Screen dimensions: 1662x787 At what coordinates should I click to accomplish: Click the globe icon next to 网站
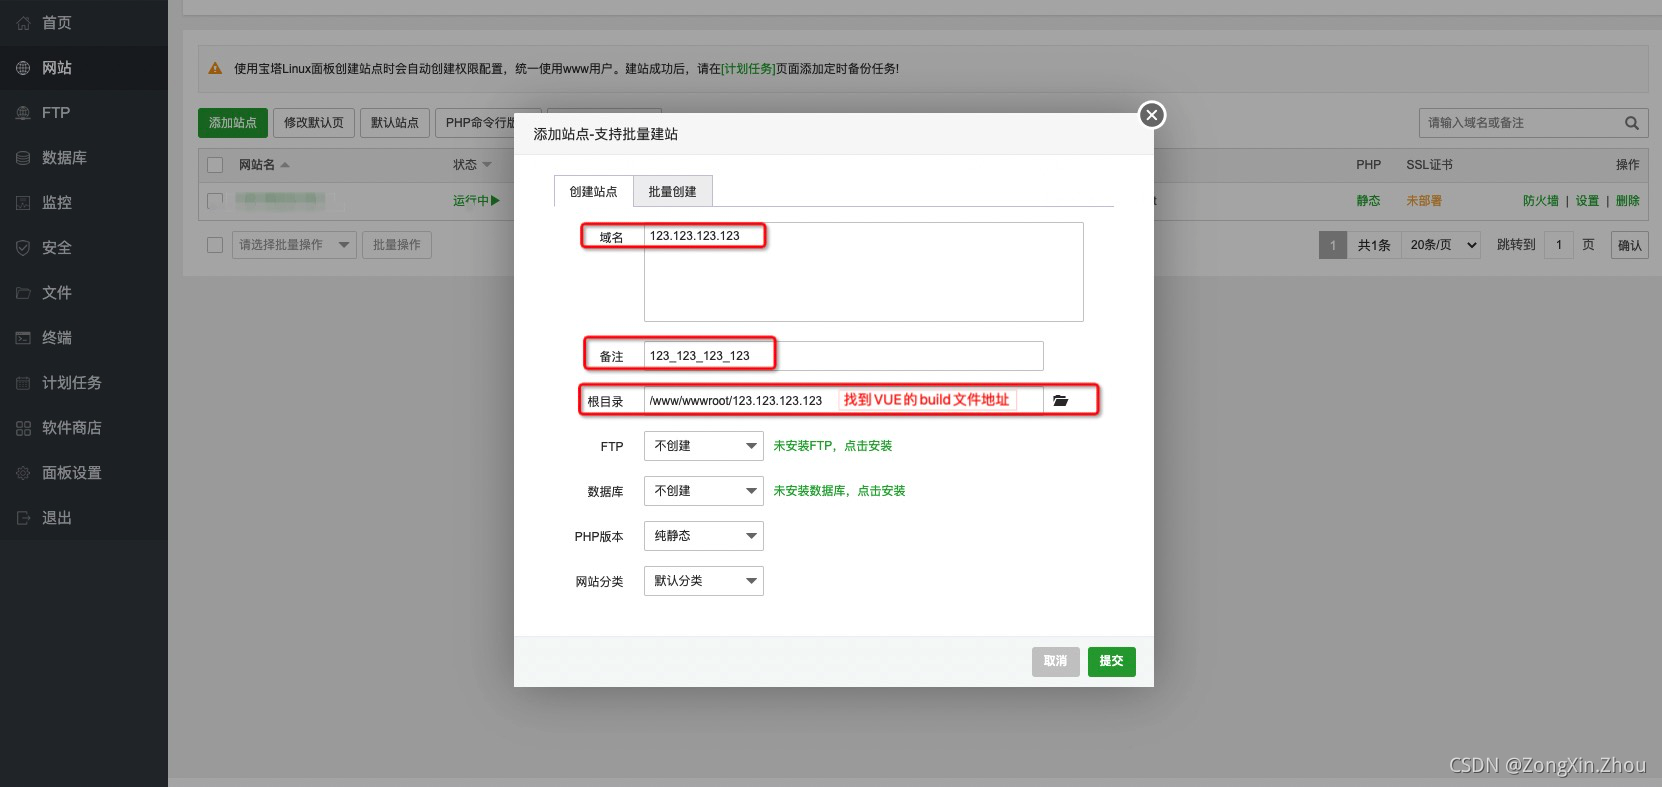[23, 68]
